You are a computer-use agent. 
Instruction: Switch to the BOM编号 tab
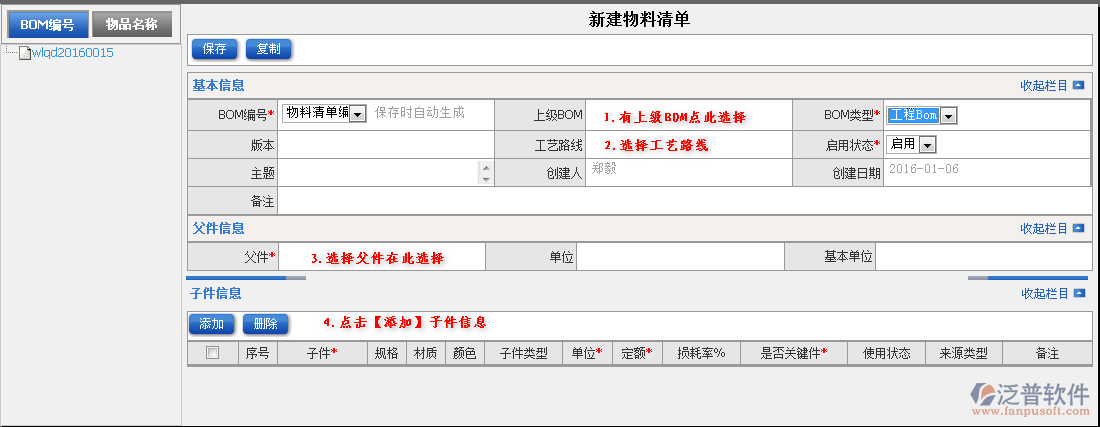[x=46, y=25]
